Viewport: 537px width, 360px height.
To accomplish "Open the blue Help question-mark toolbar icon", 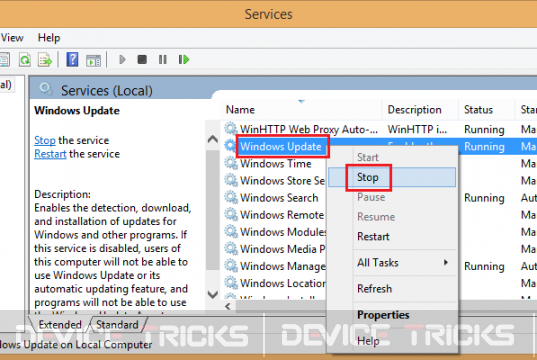I will click(x=72, y=60).
